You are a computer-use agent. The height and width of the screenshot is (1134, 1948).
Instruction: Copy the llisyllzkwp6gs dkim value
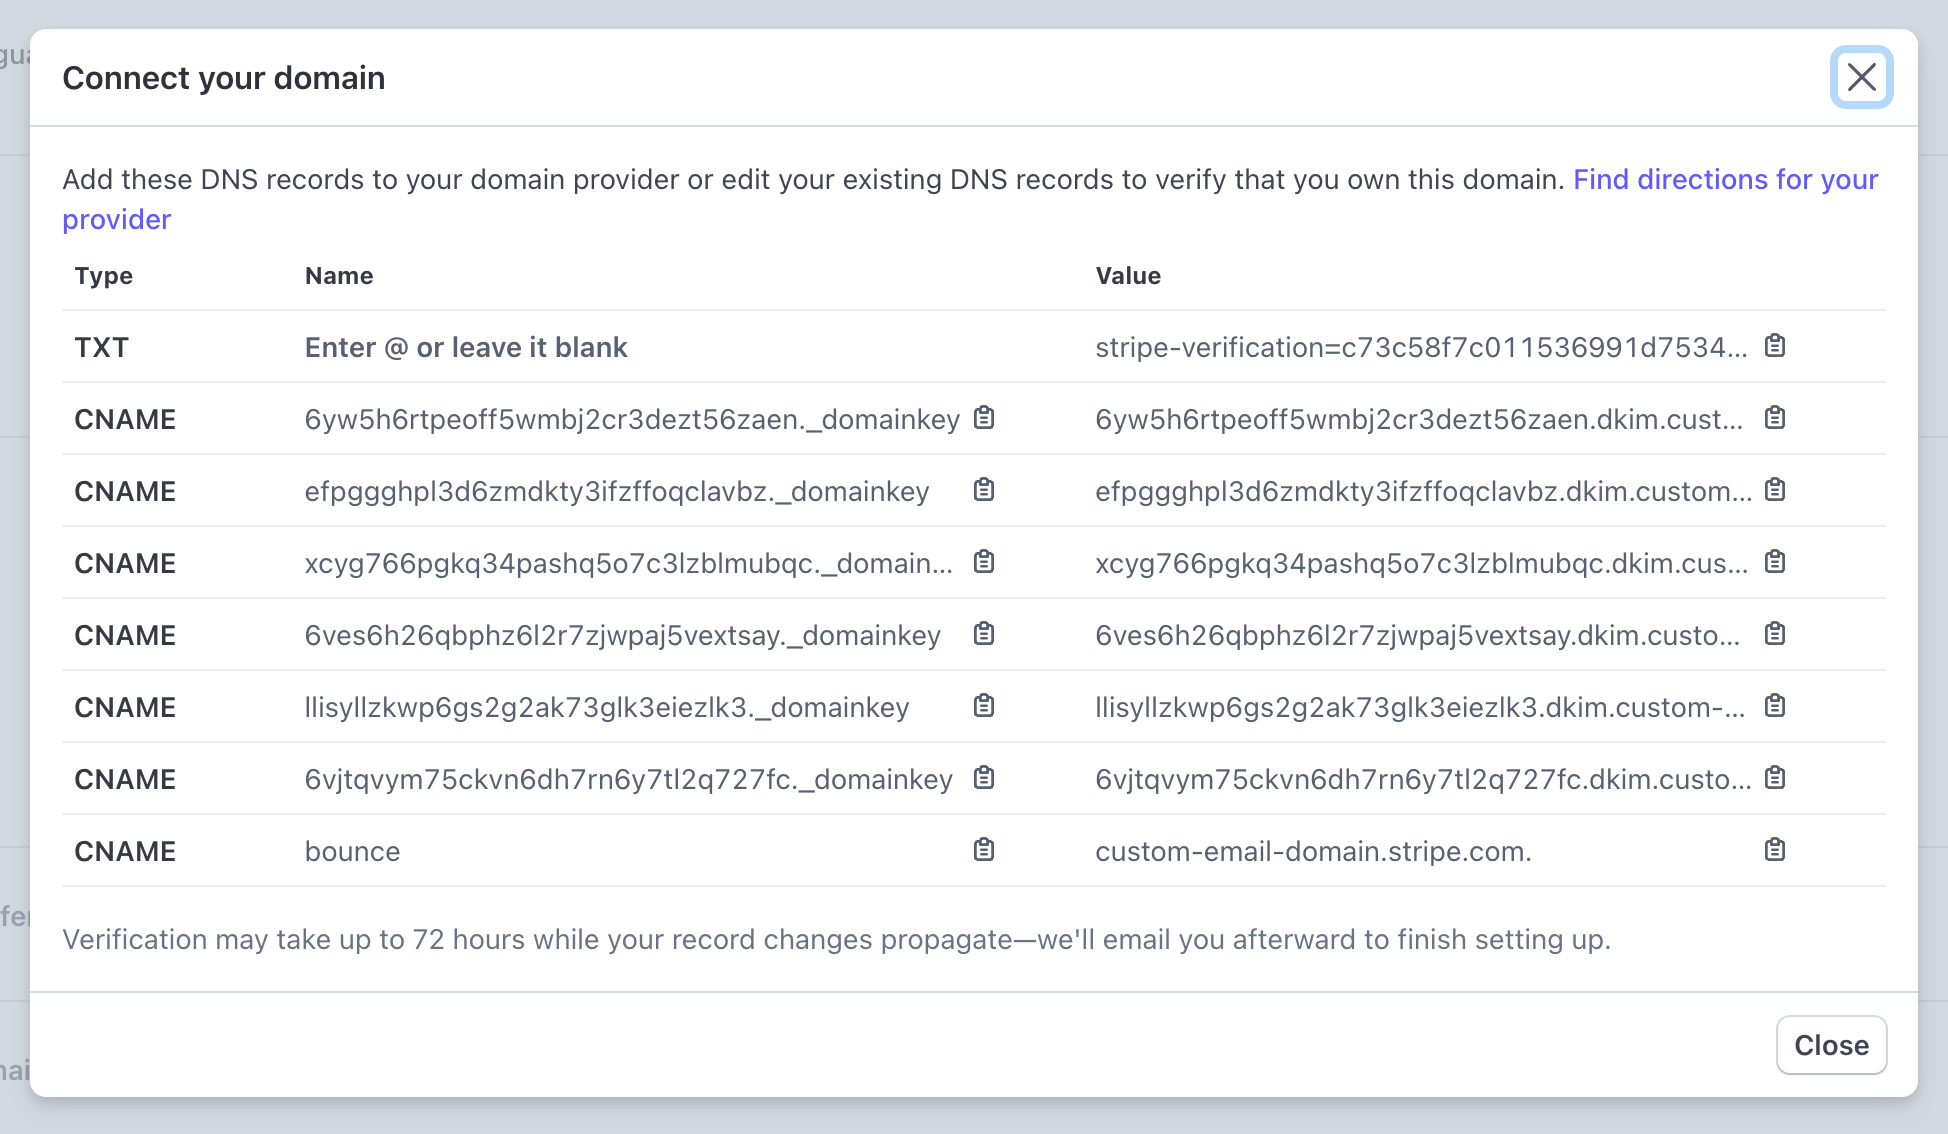[1775, 706]
